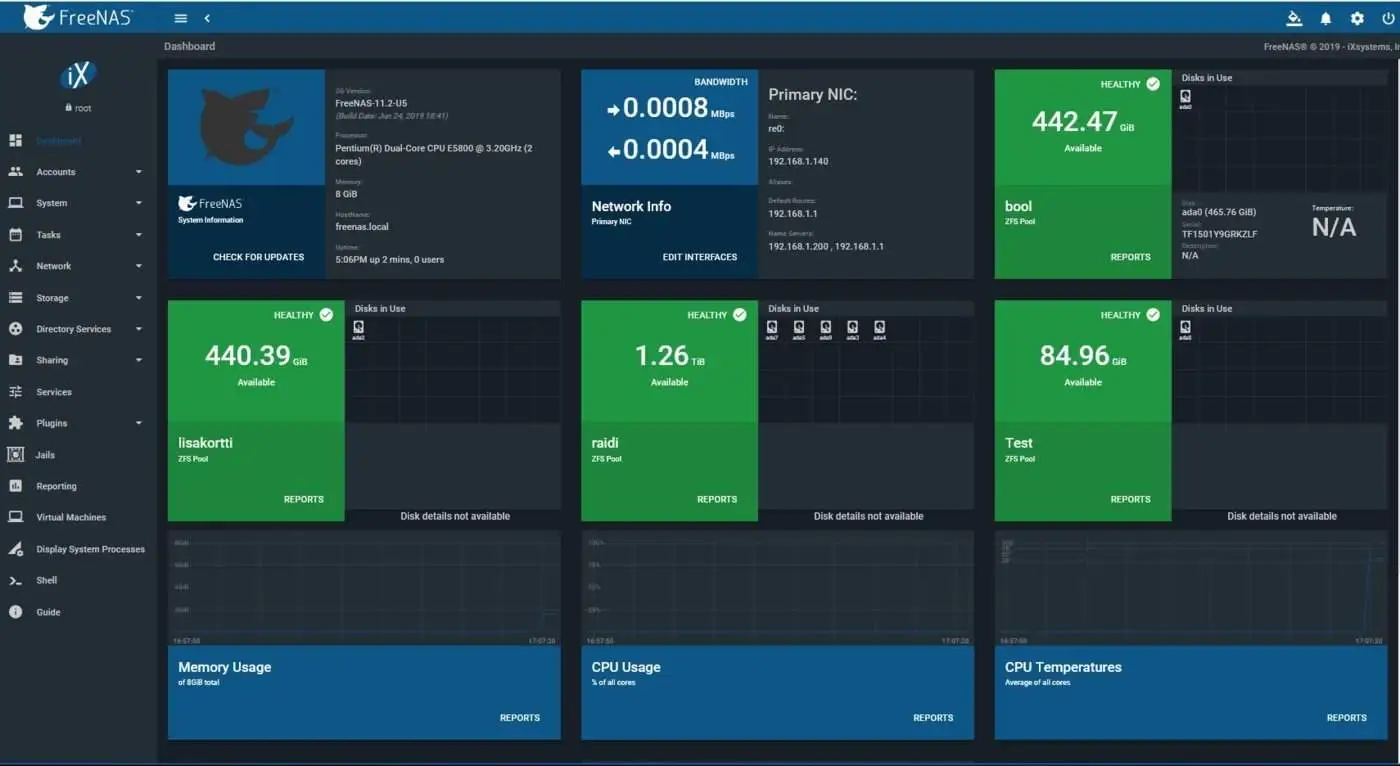Click the ada0 disk icon in bool pool
The height and width of the screenshot is (766, 1400).
[x=1186, y=97]
